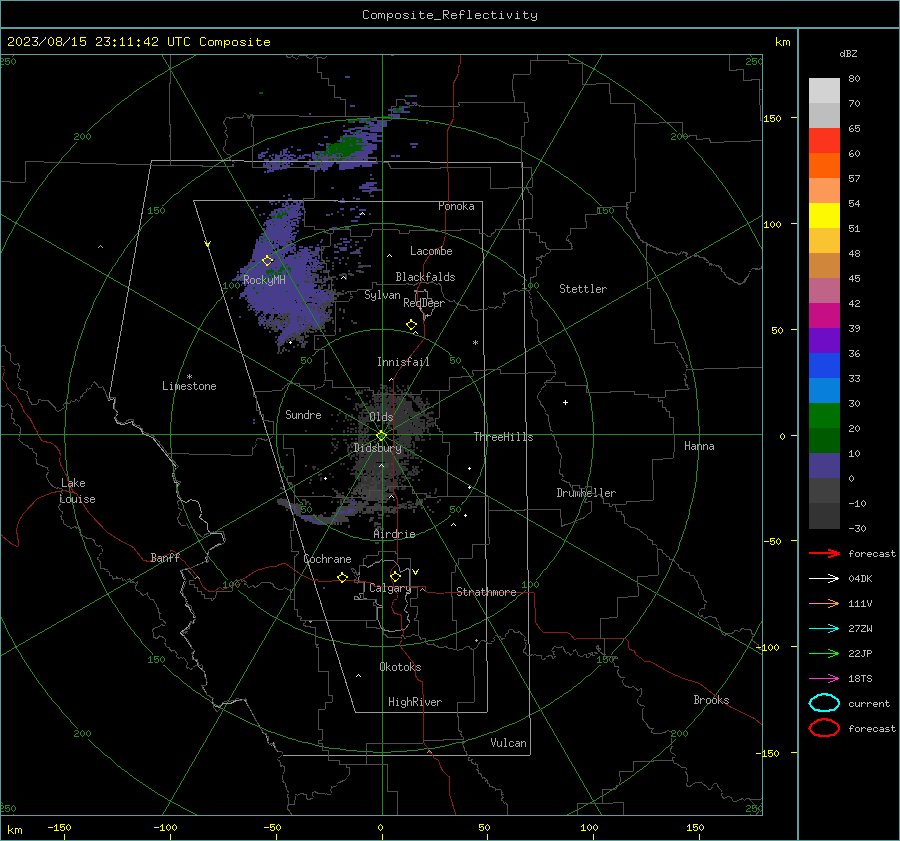The image size is (900, 841).
Task: Click the yellow diamond marker above Calgary
Action: (x=395, y=576)
